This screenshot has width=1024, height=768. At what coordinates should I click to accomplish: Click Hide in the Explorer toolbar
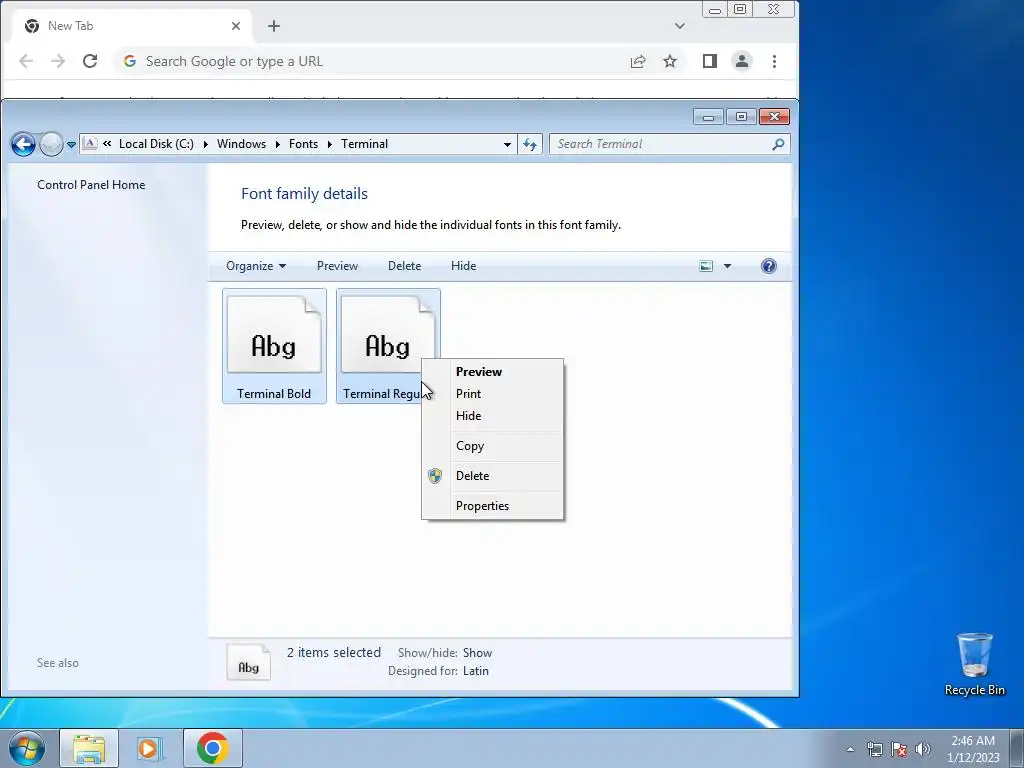(463, 266)
